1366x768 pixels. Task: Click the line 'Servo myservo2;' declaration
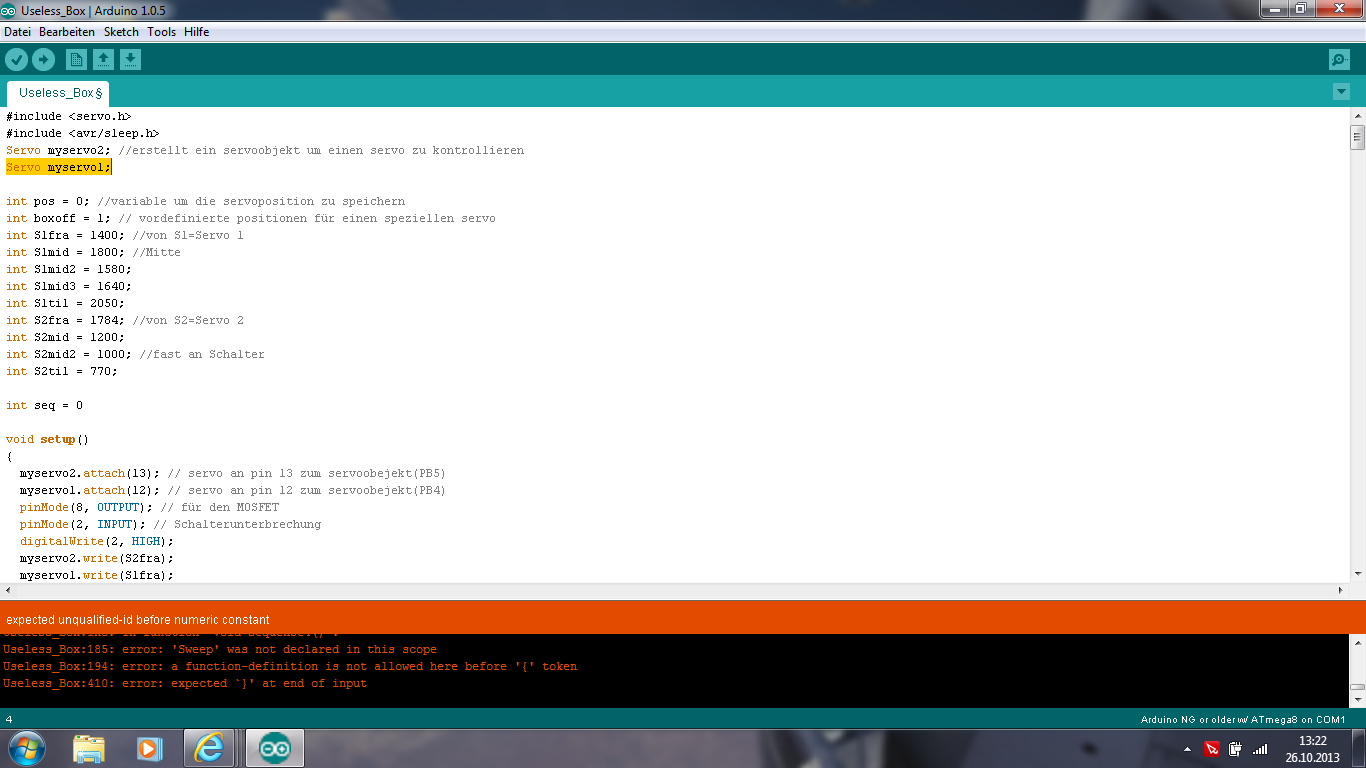tap(58, 150)
